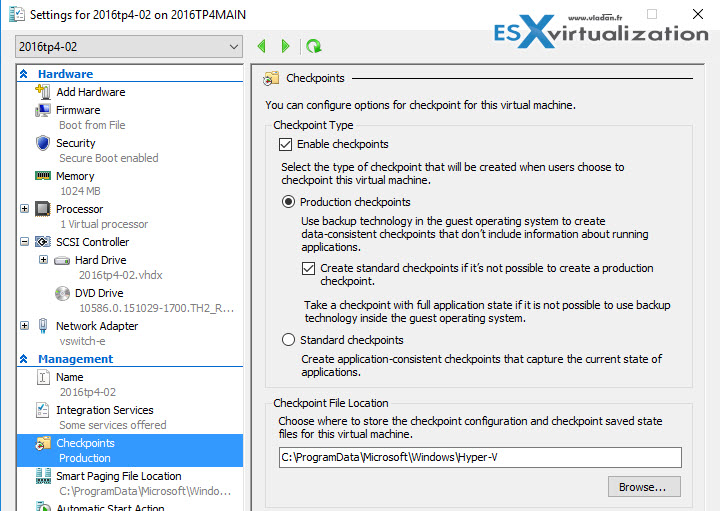
Task: Click the Browse... button
Action: point(644,487)
